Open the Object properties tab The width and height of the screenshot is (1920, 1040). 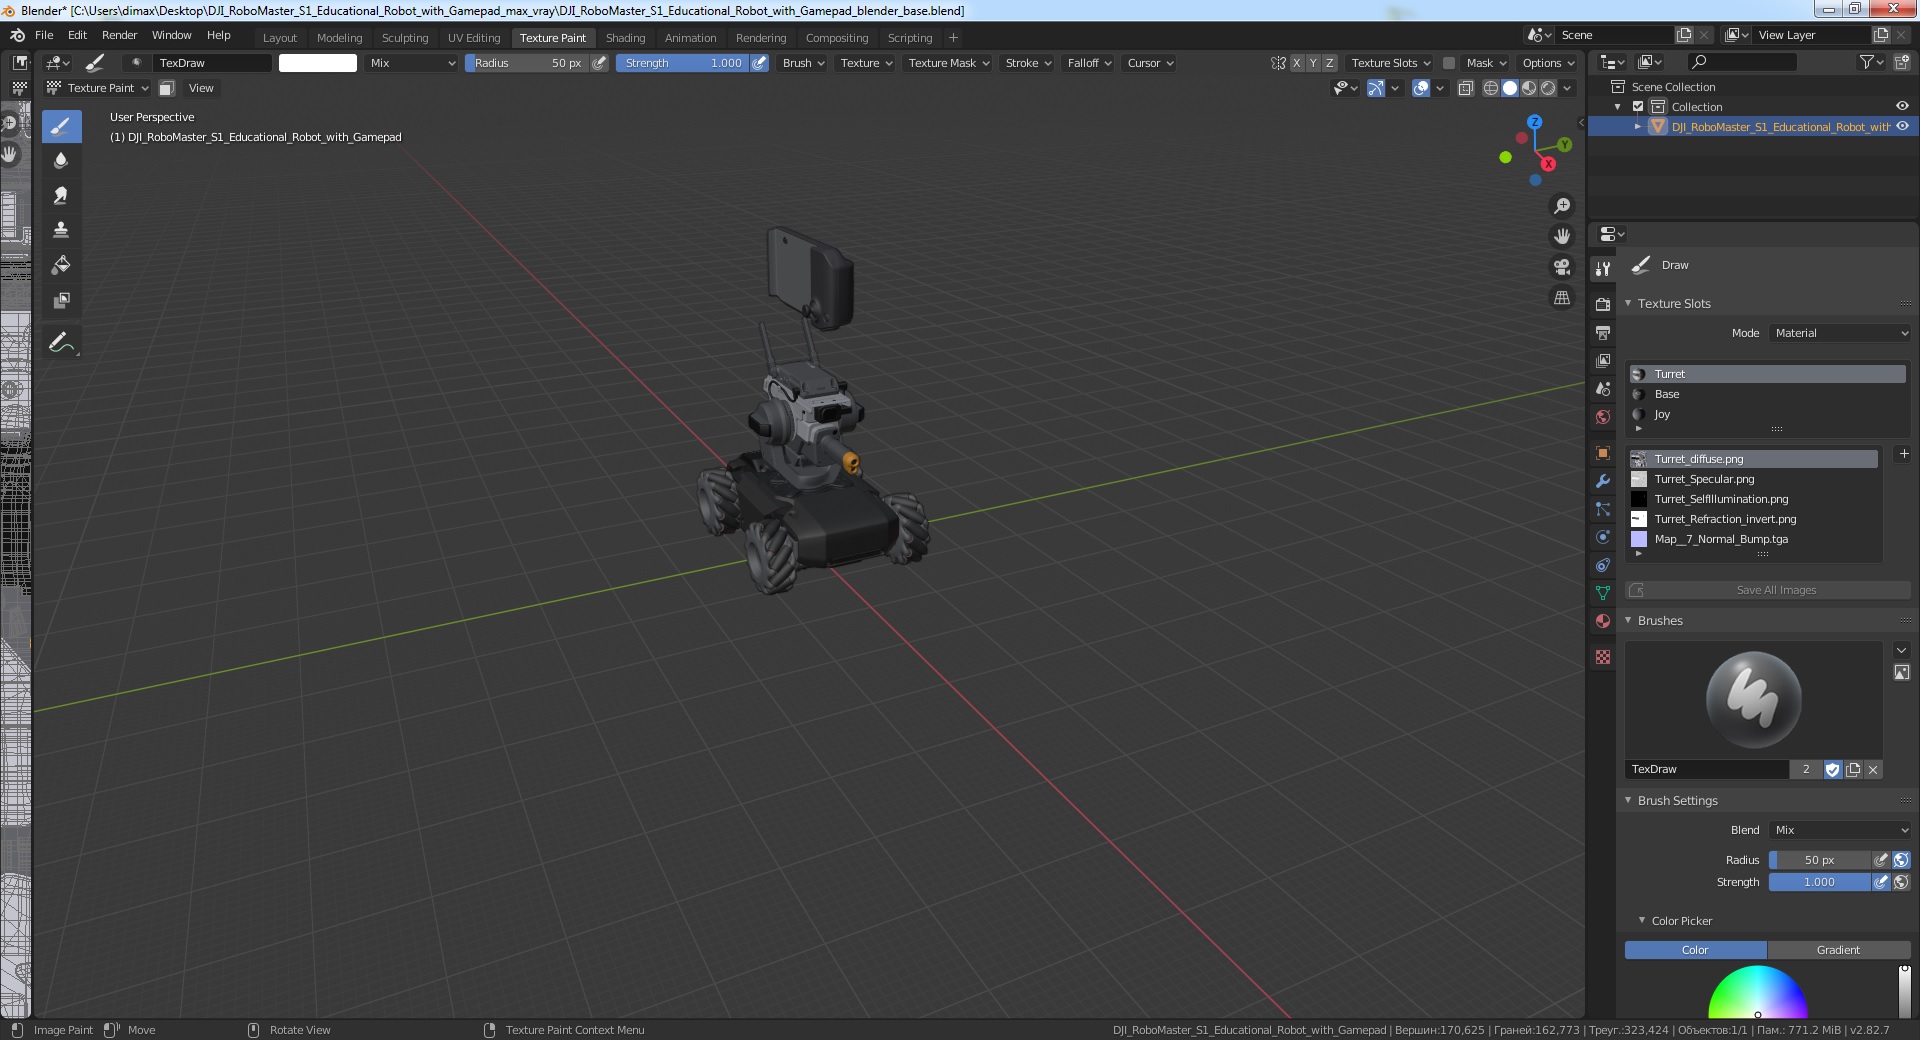tap(1603, 453)
